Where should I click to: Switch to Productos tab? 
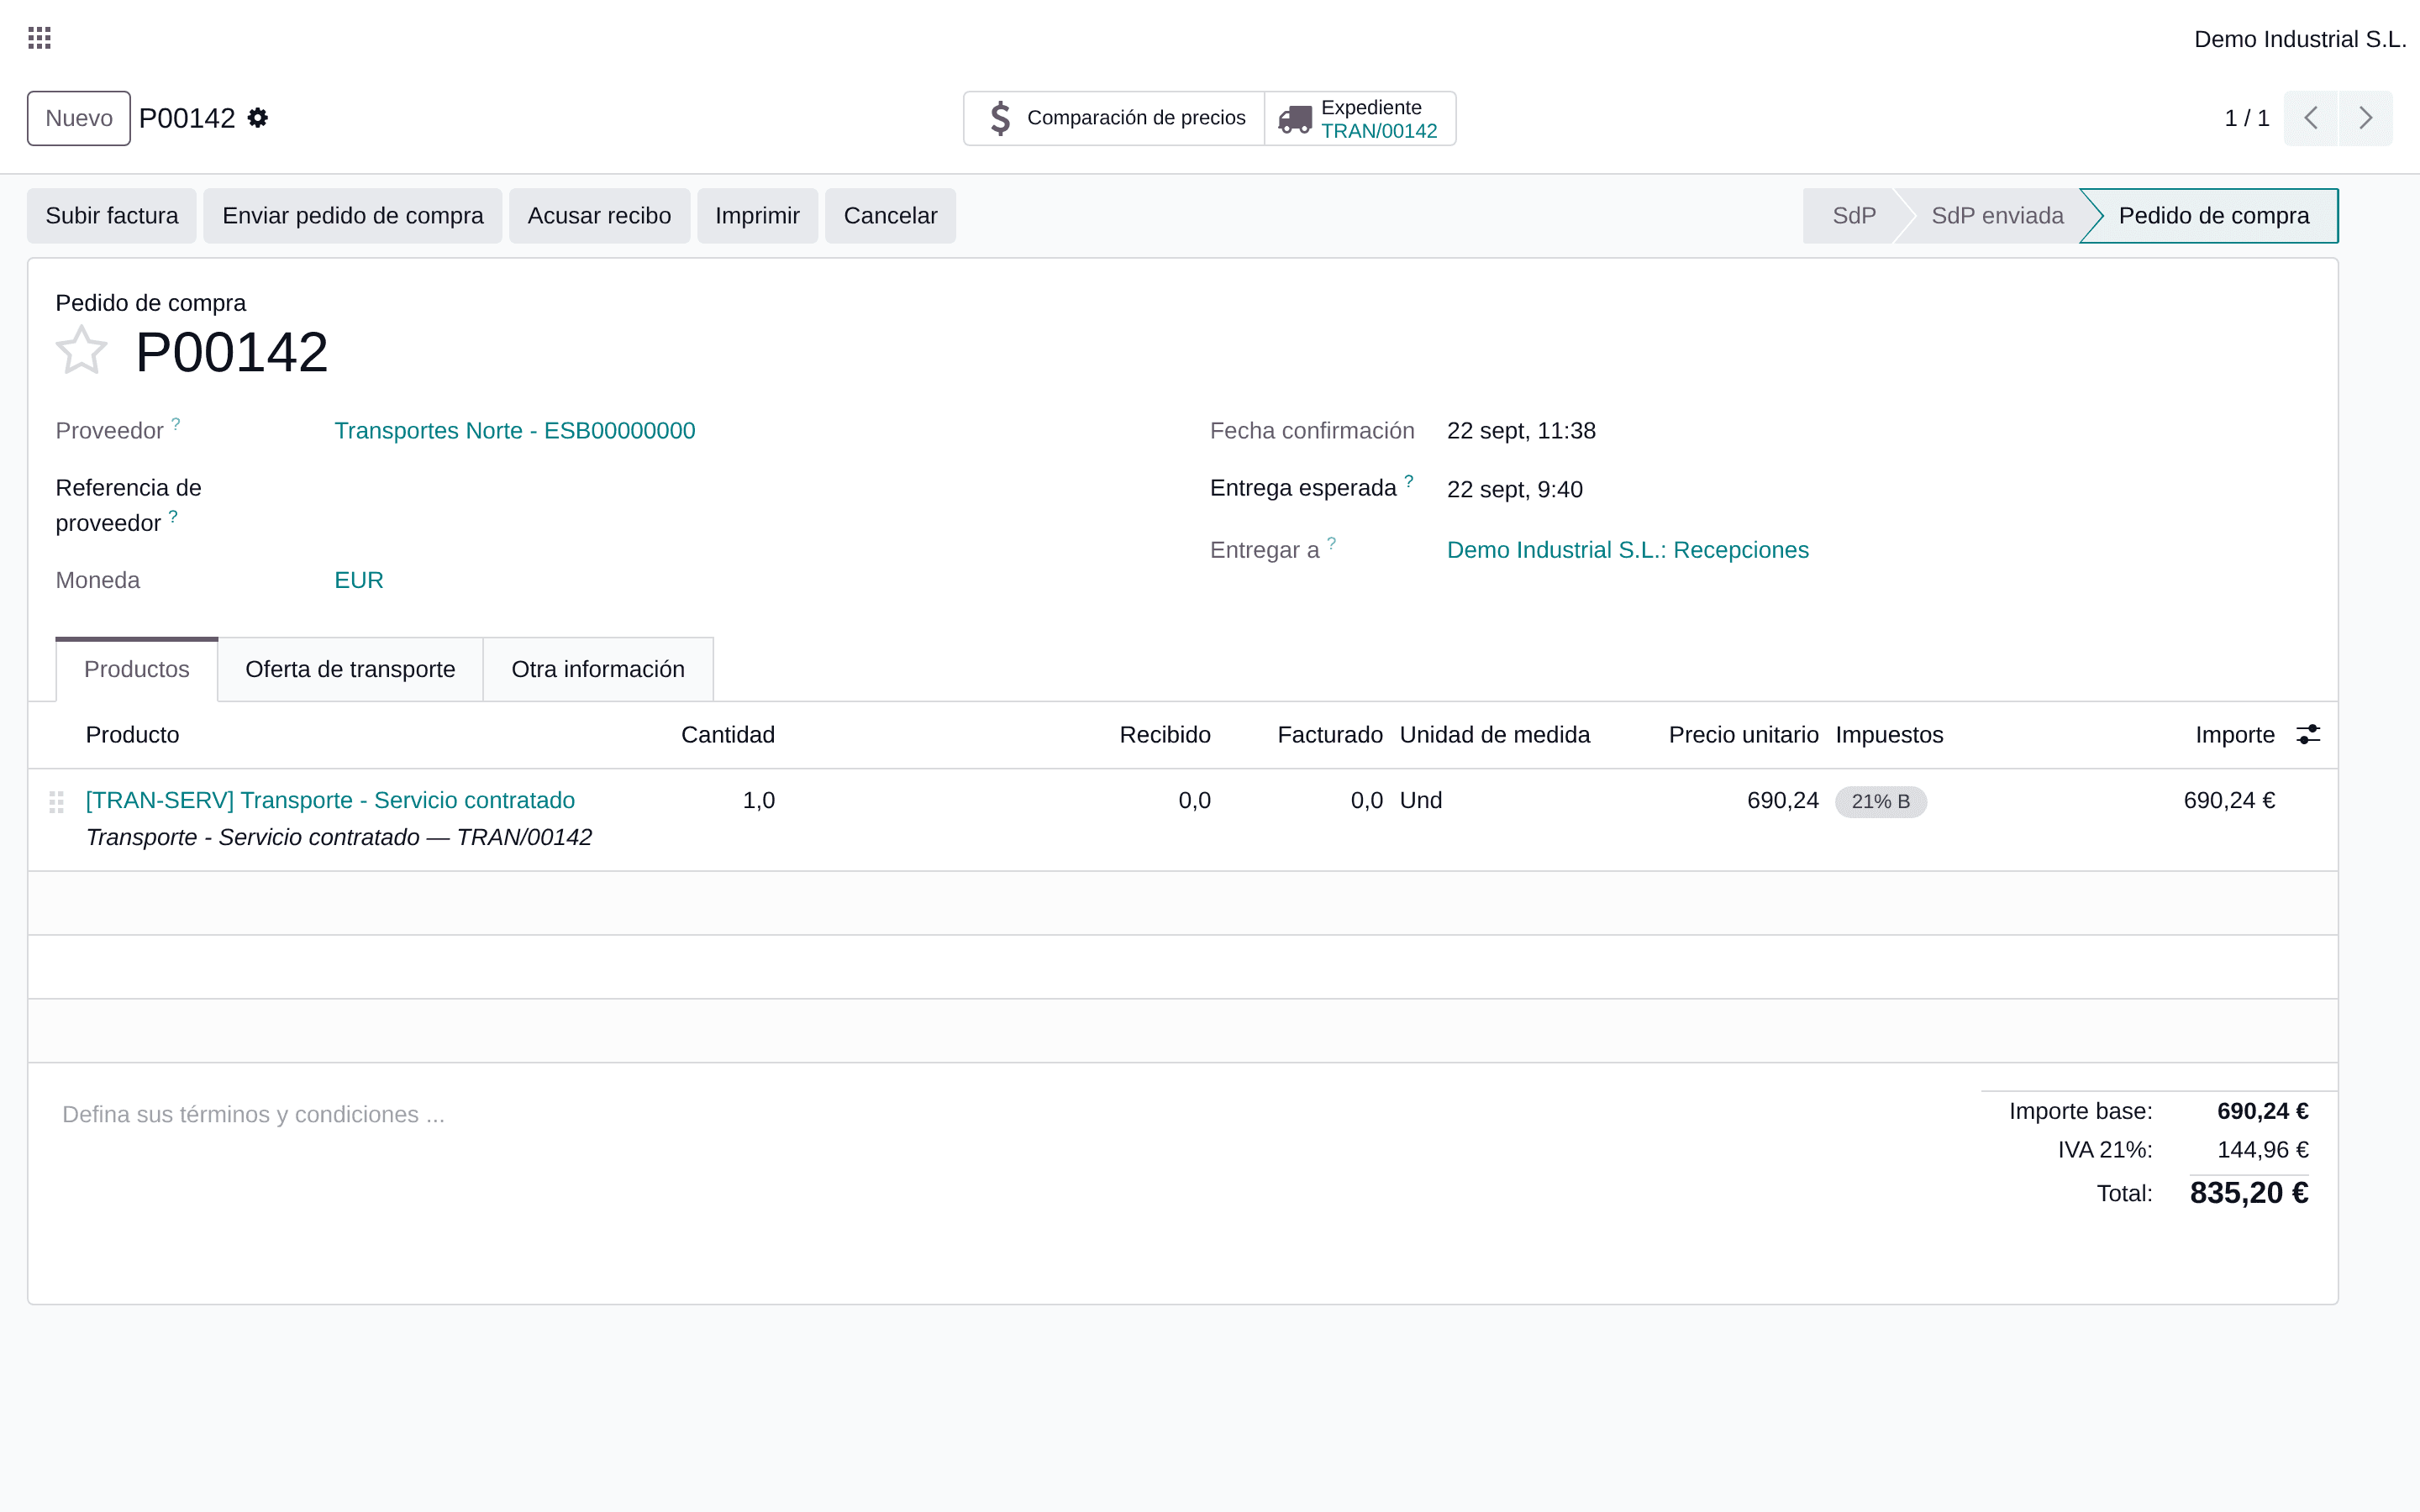137,669
